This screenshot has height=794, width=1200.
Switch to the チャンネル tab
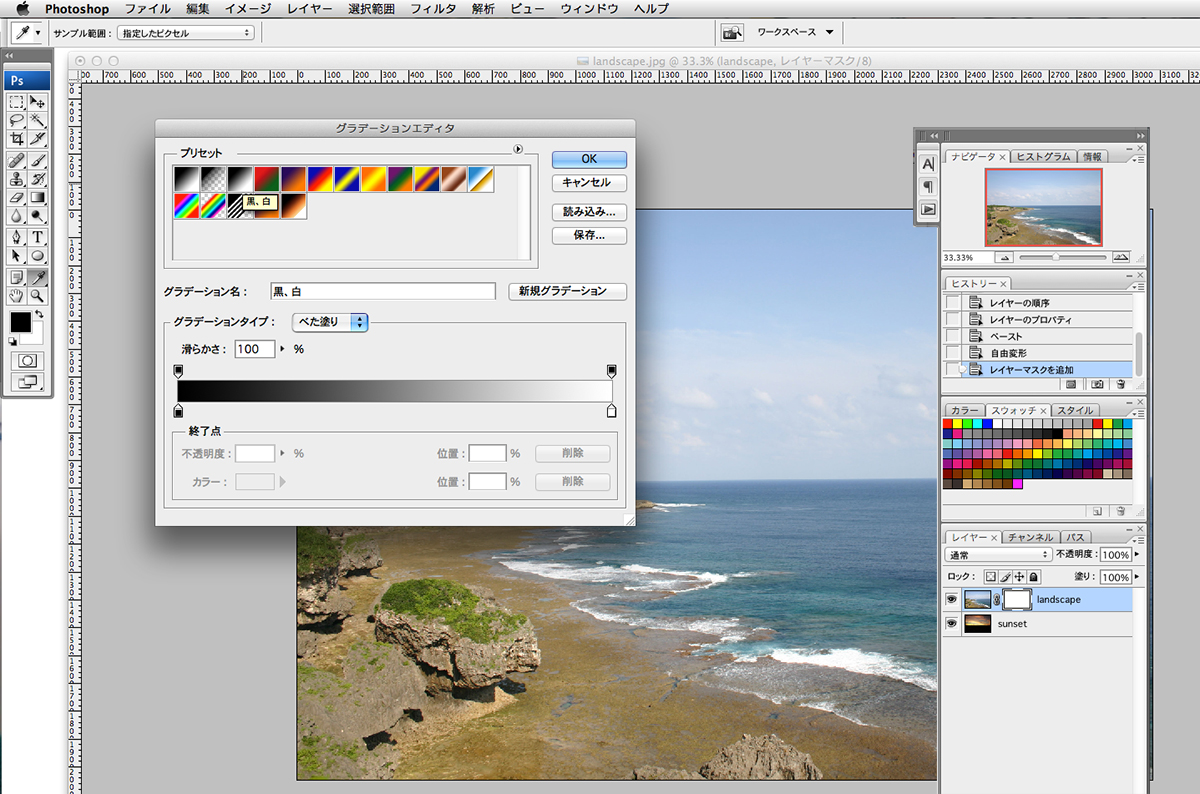click(1031, 537)
